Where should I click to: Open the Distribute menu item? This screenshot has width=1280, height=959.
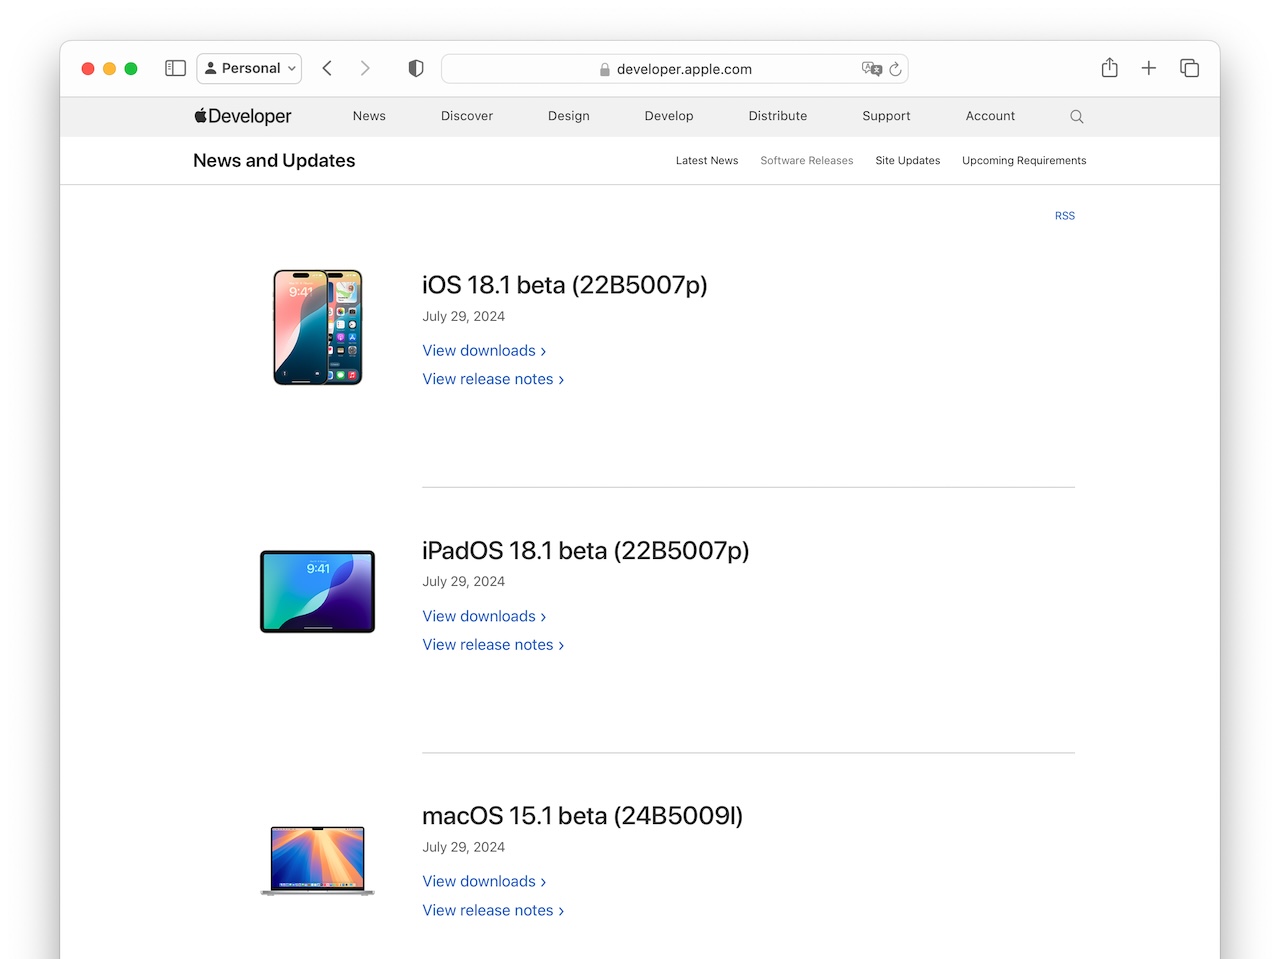pos(778,116)
